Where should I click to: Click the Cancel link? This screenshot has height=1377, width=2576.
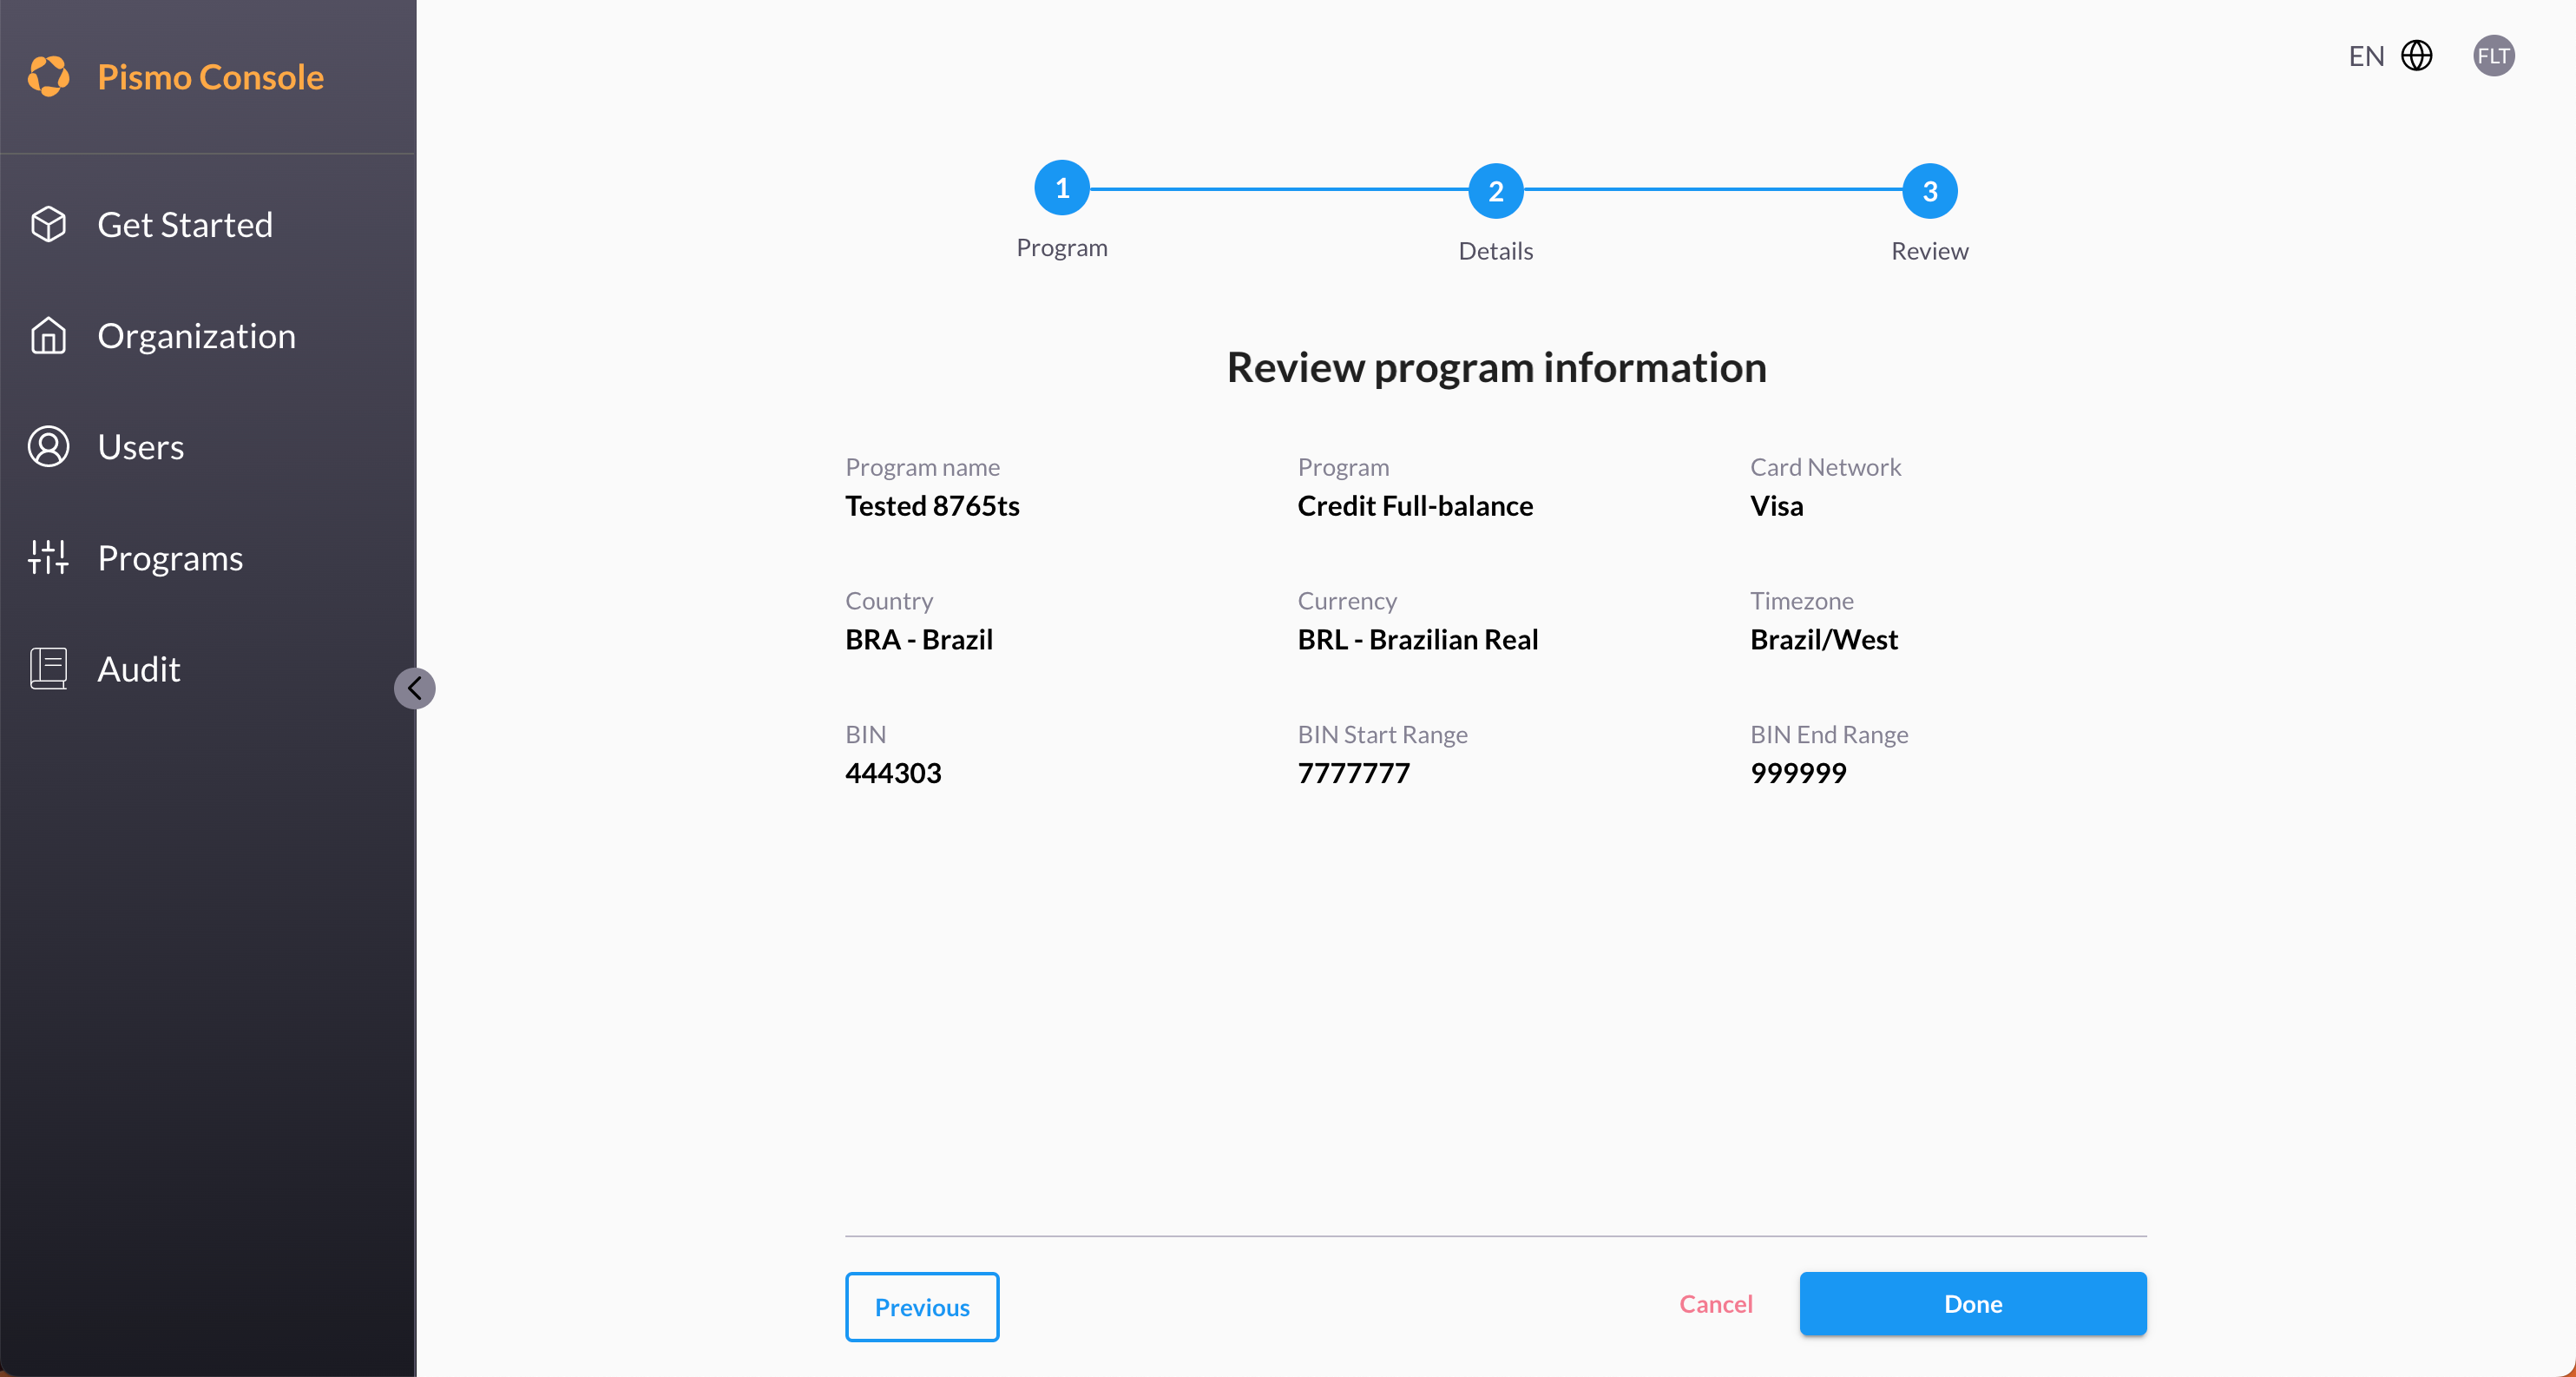tap(1715, 1303)
